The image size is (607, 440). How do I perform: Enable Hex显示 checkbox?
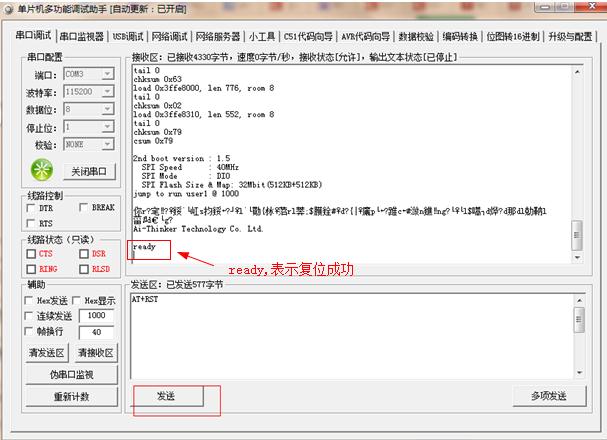coord(76,300)
